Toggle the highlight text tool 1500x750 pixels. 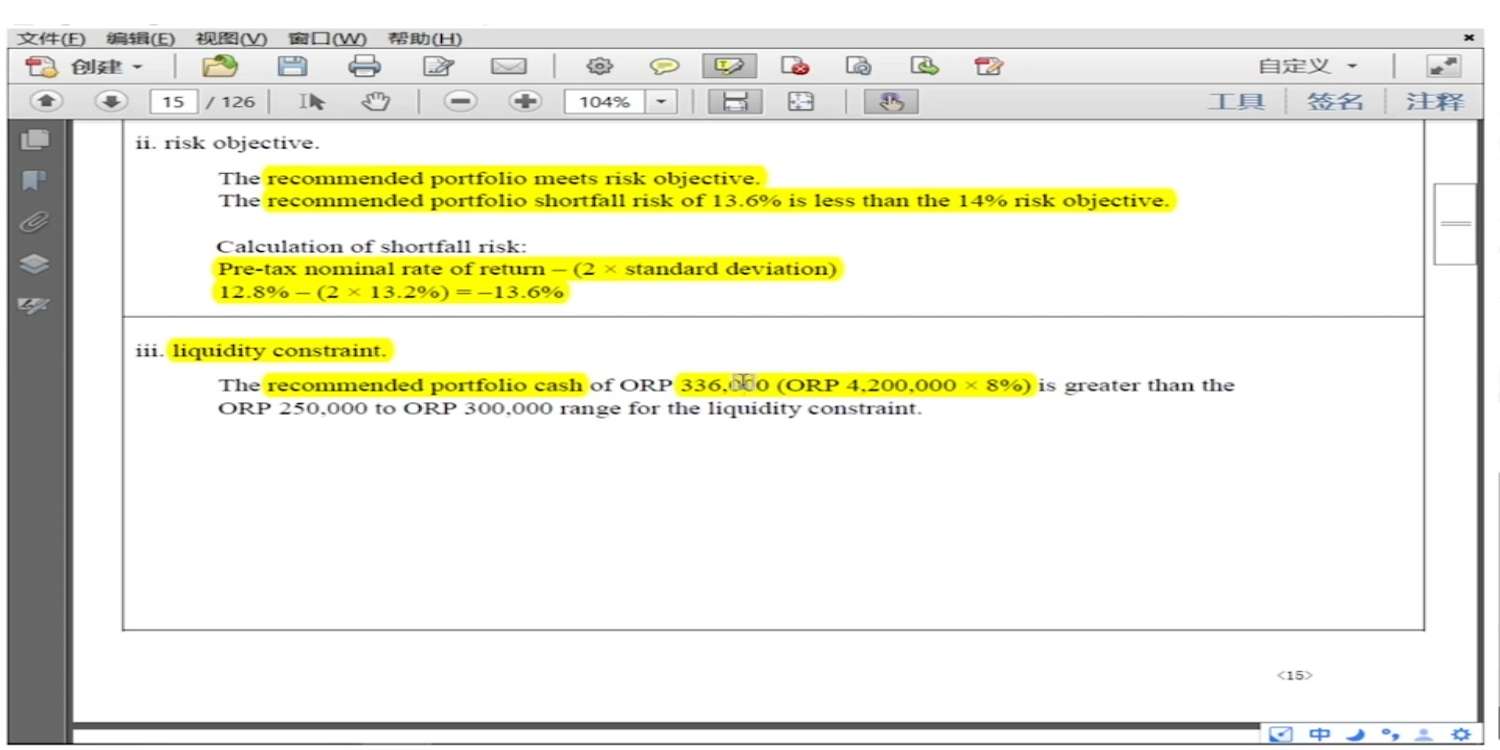coord(729,67)
